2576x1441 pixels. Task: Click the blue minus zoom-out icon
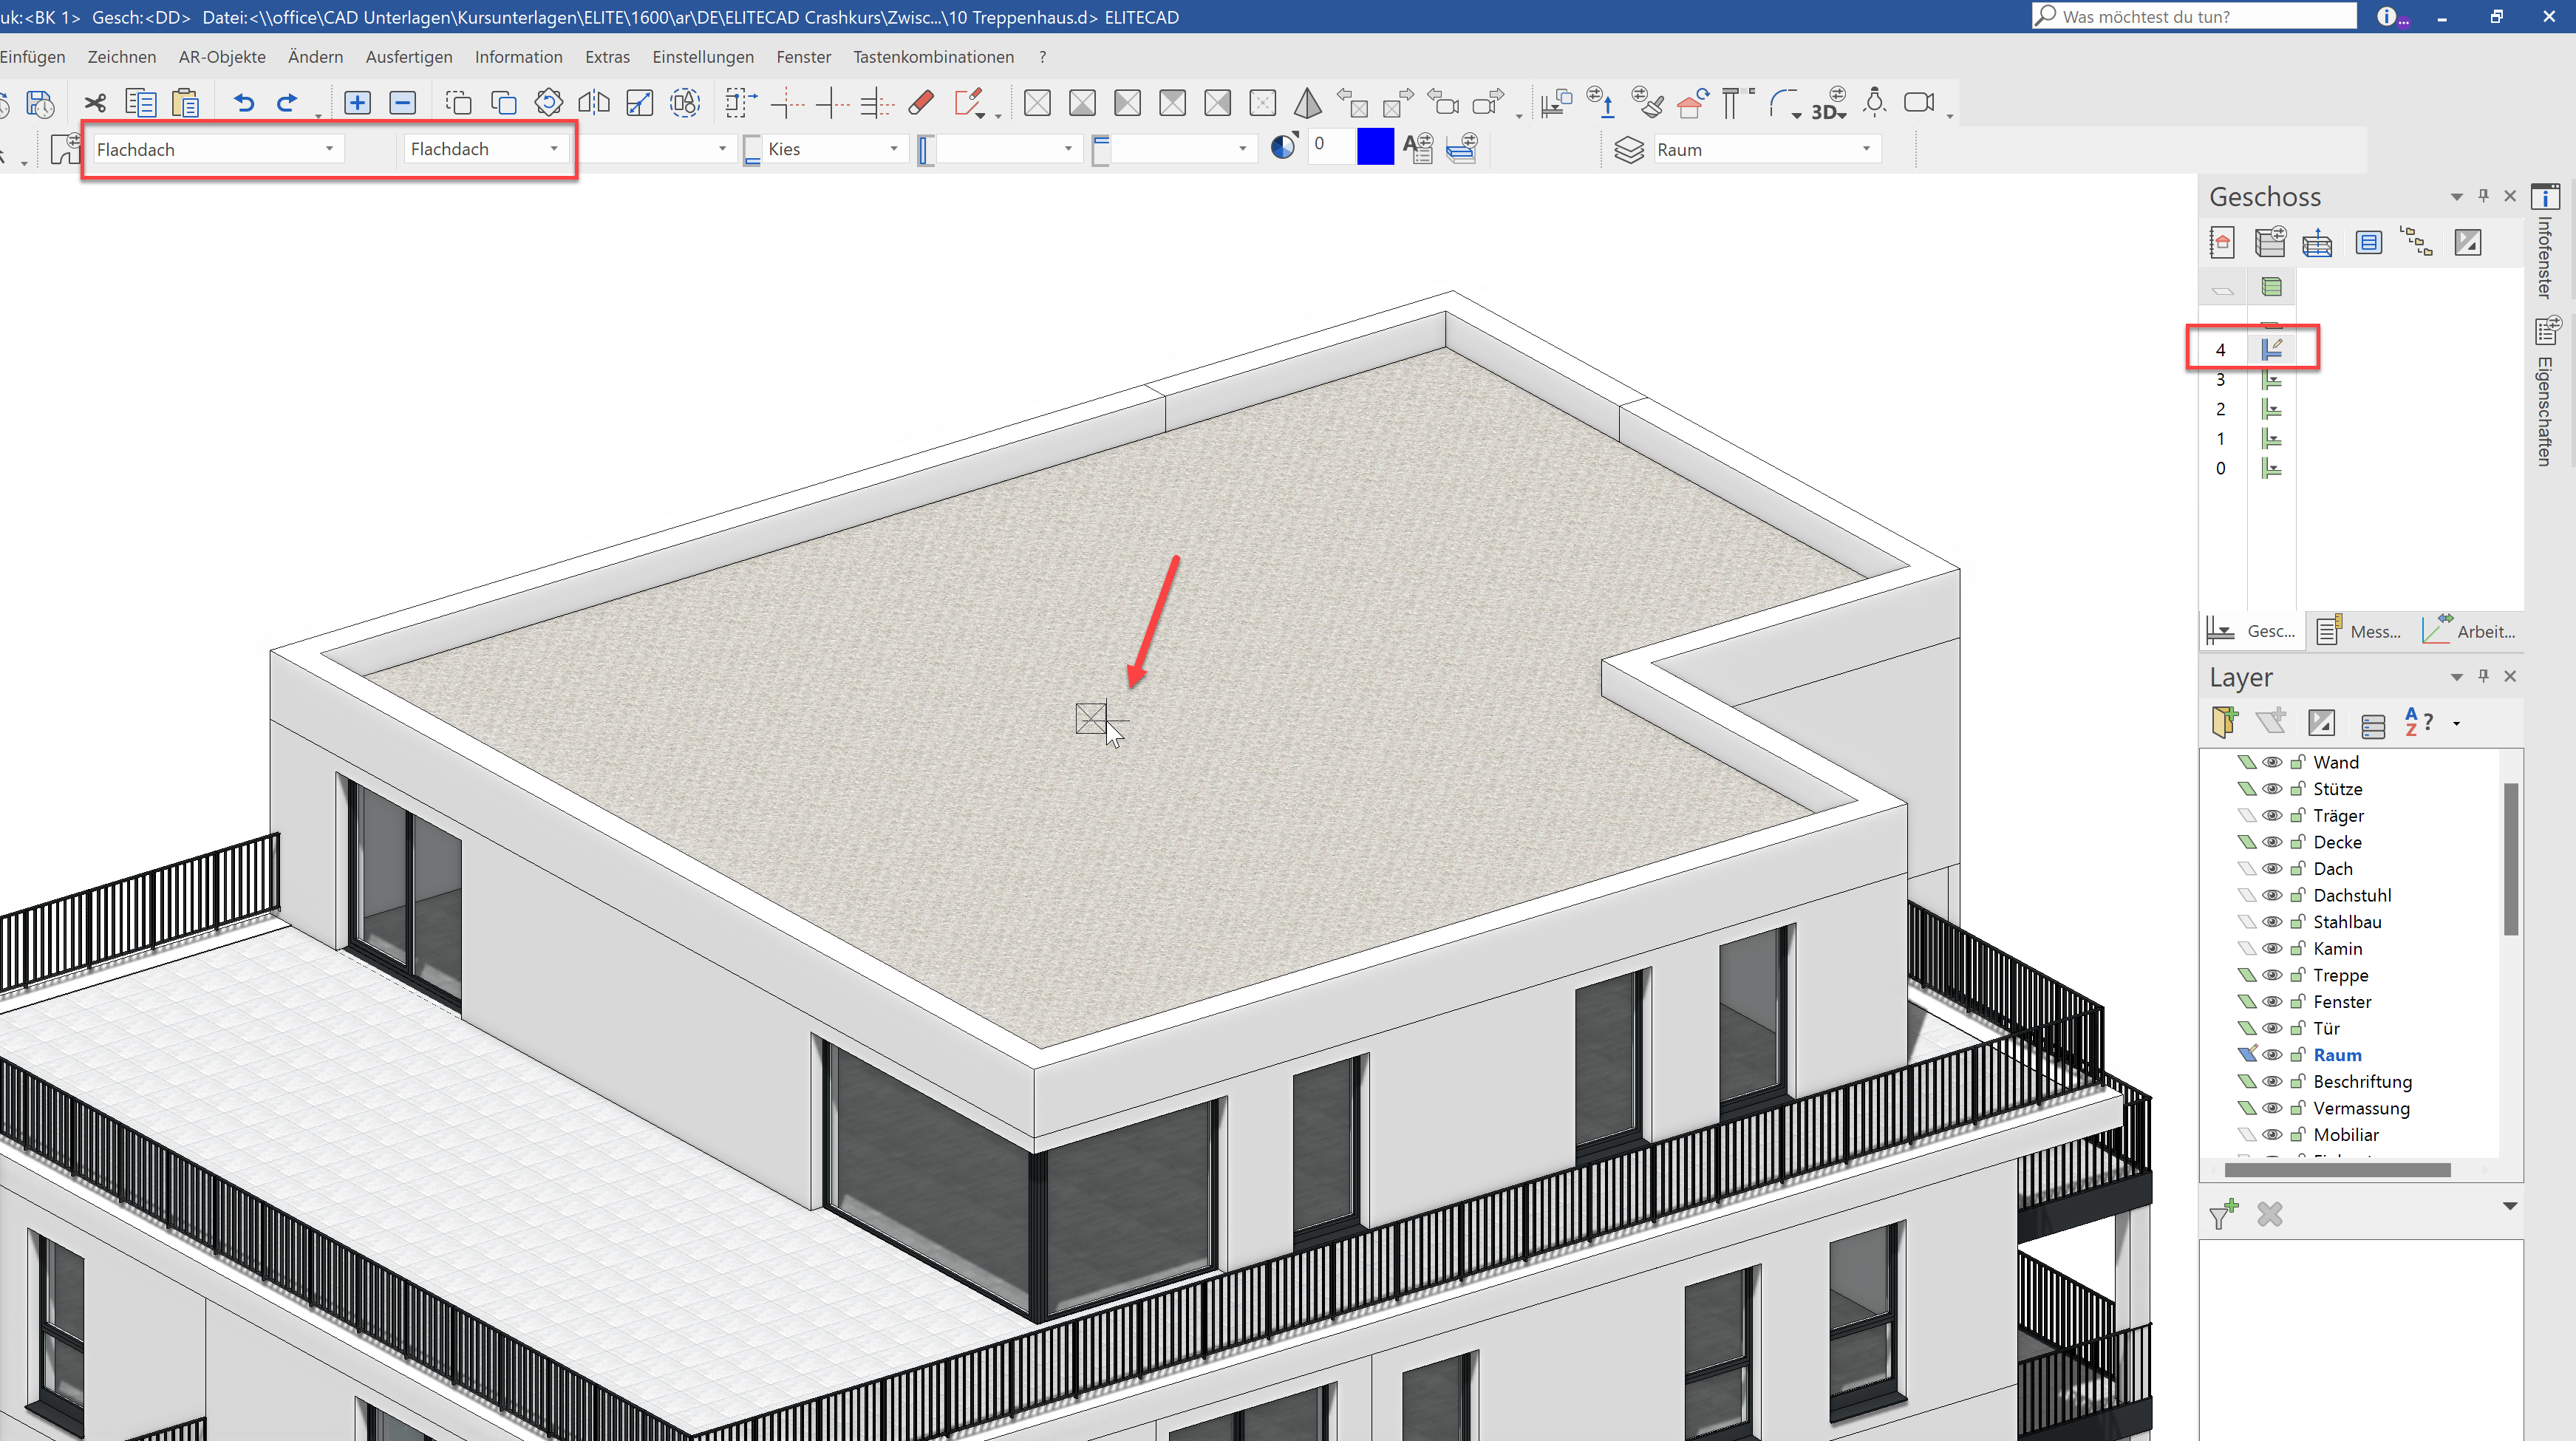click(402, 103)
